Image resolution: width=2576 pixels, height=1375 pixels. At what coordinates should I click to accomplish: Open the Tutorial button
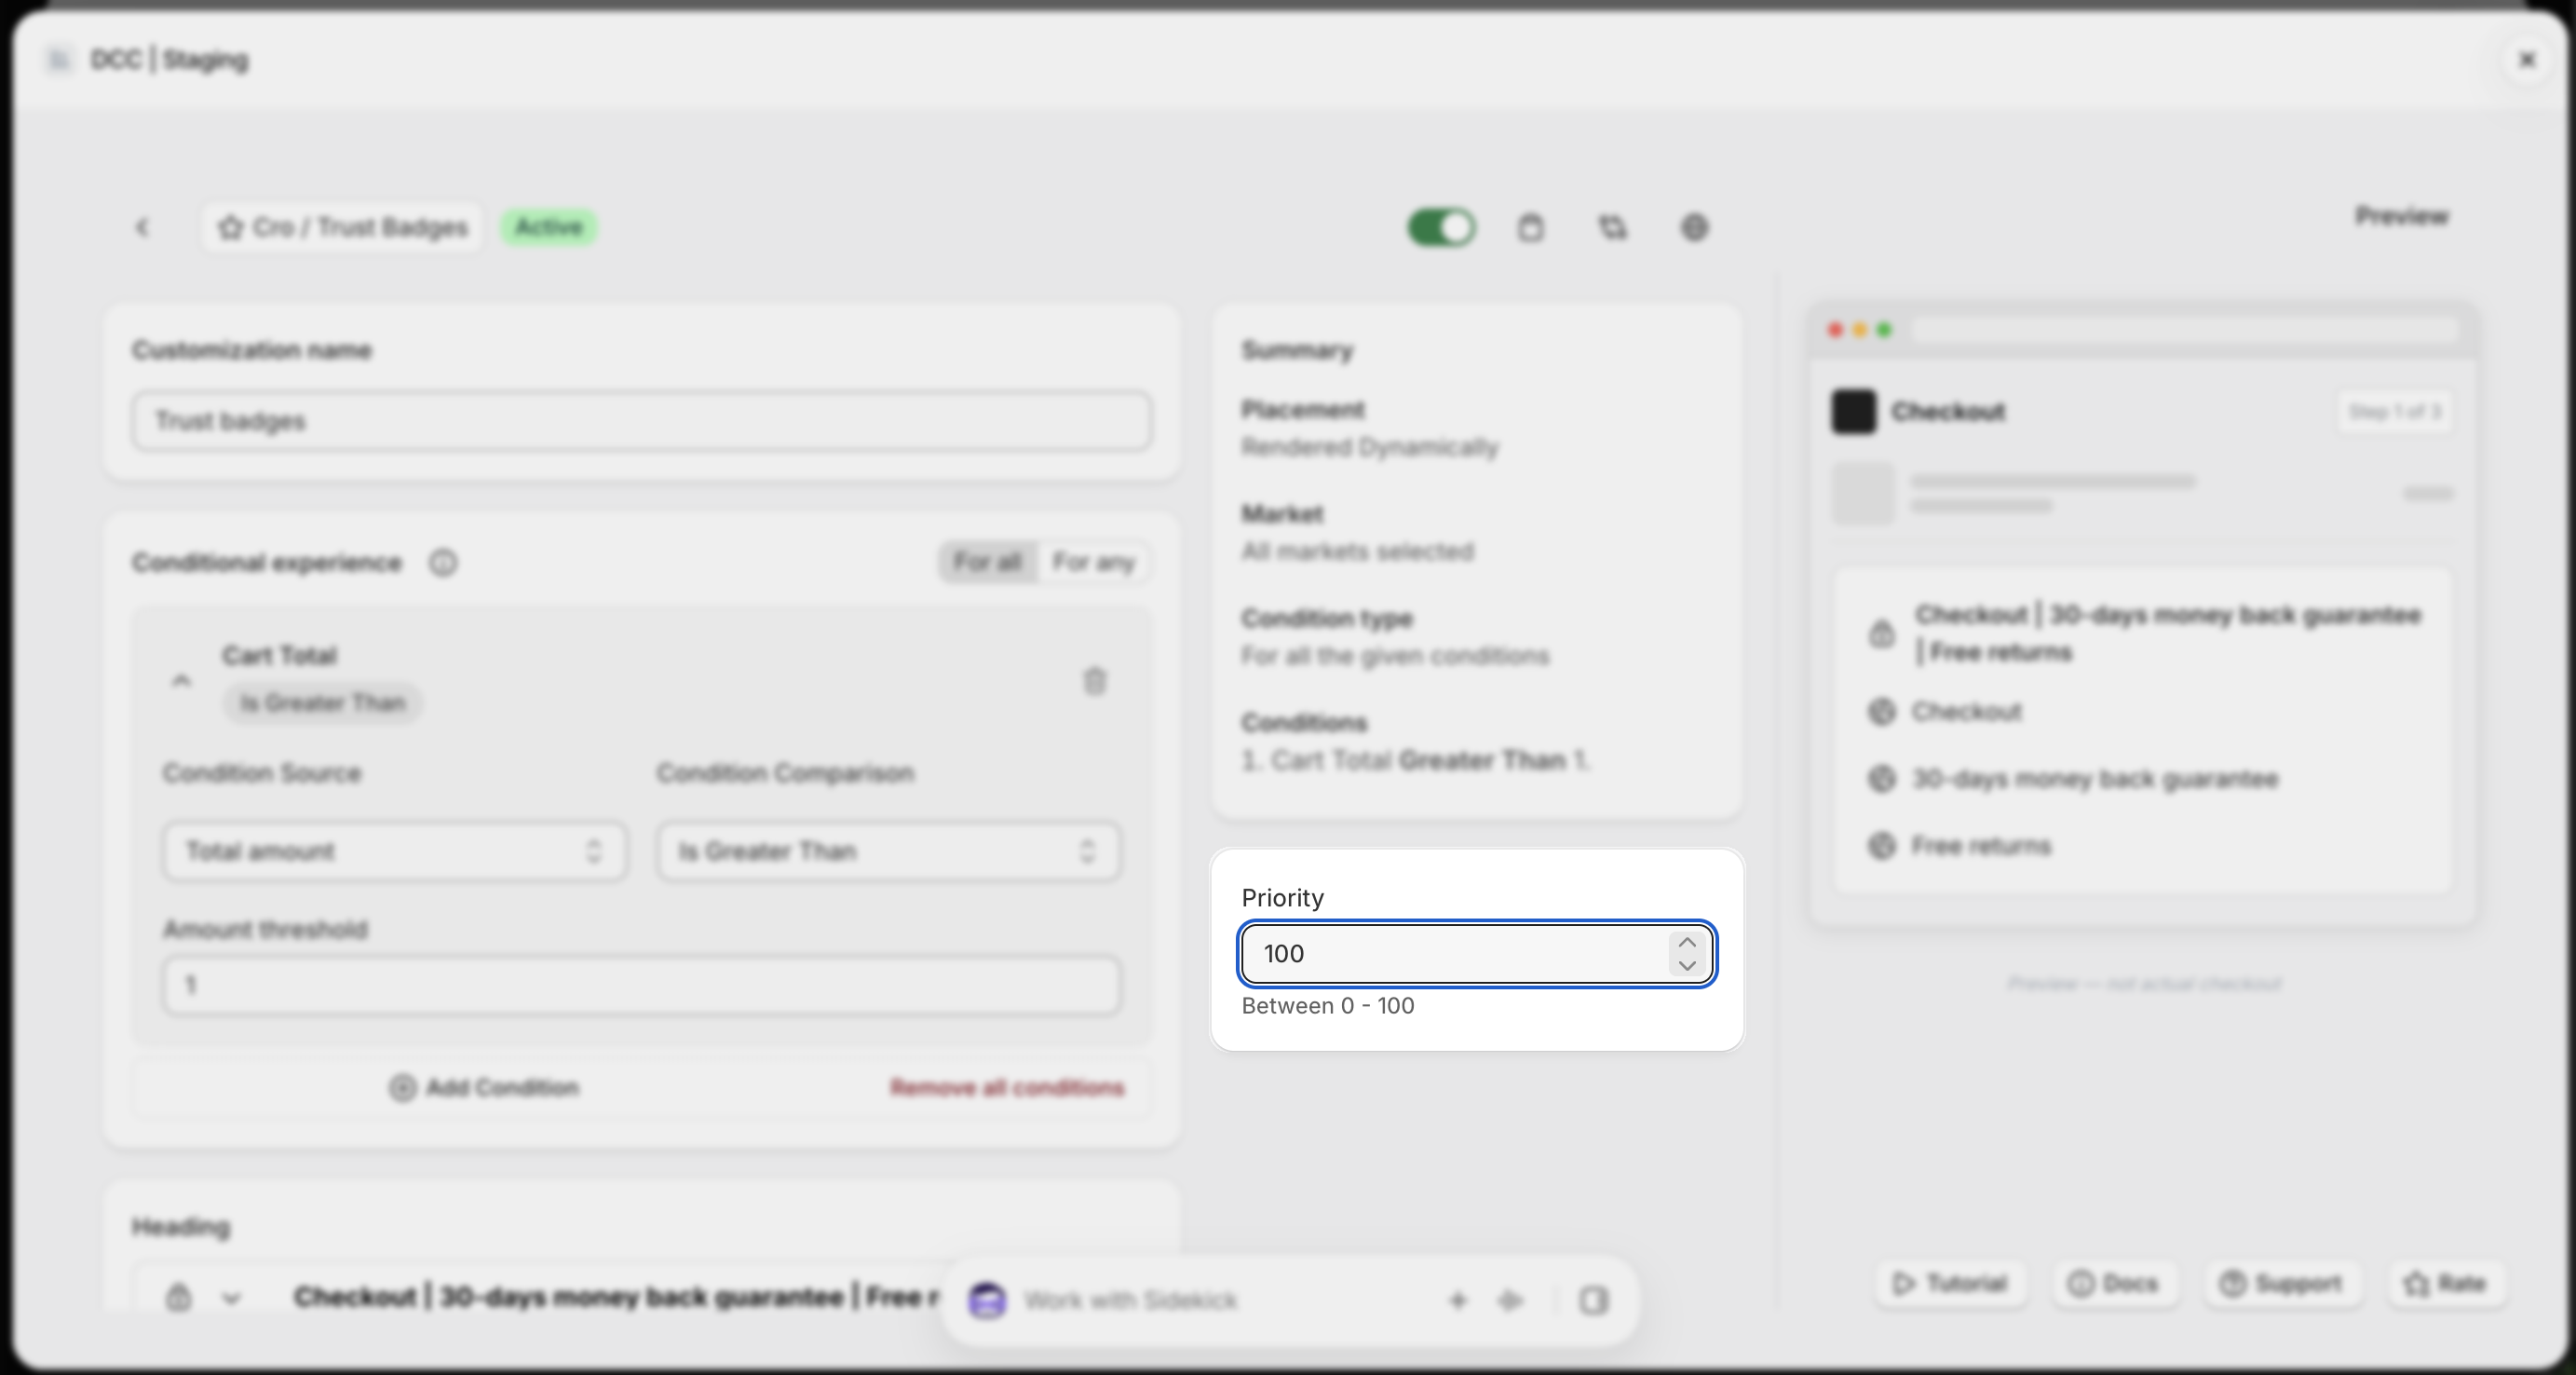pos(1950,1284)
